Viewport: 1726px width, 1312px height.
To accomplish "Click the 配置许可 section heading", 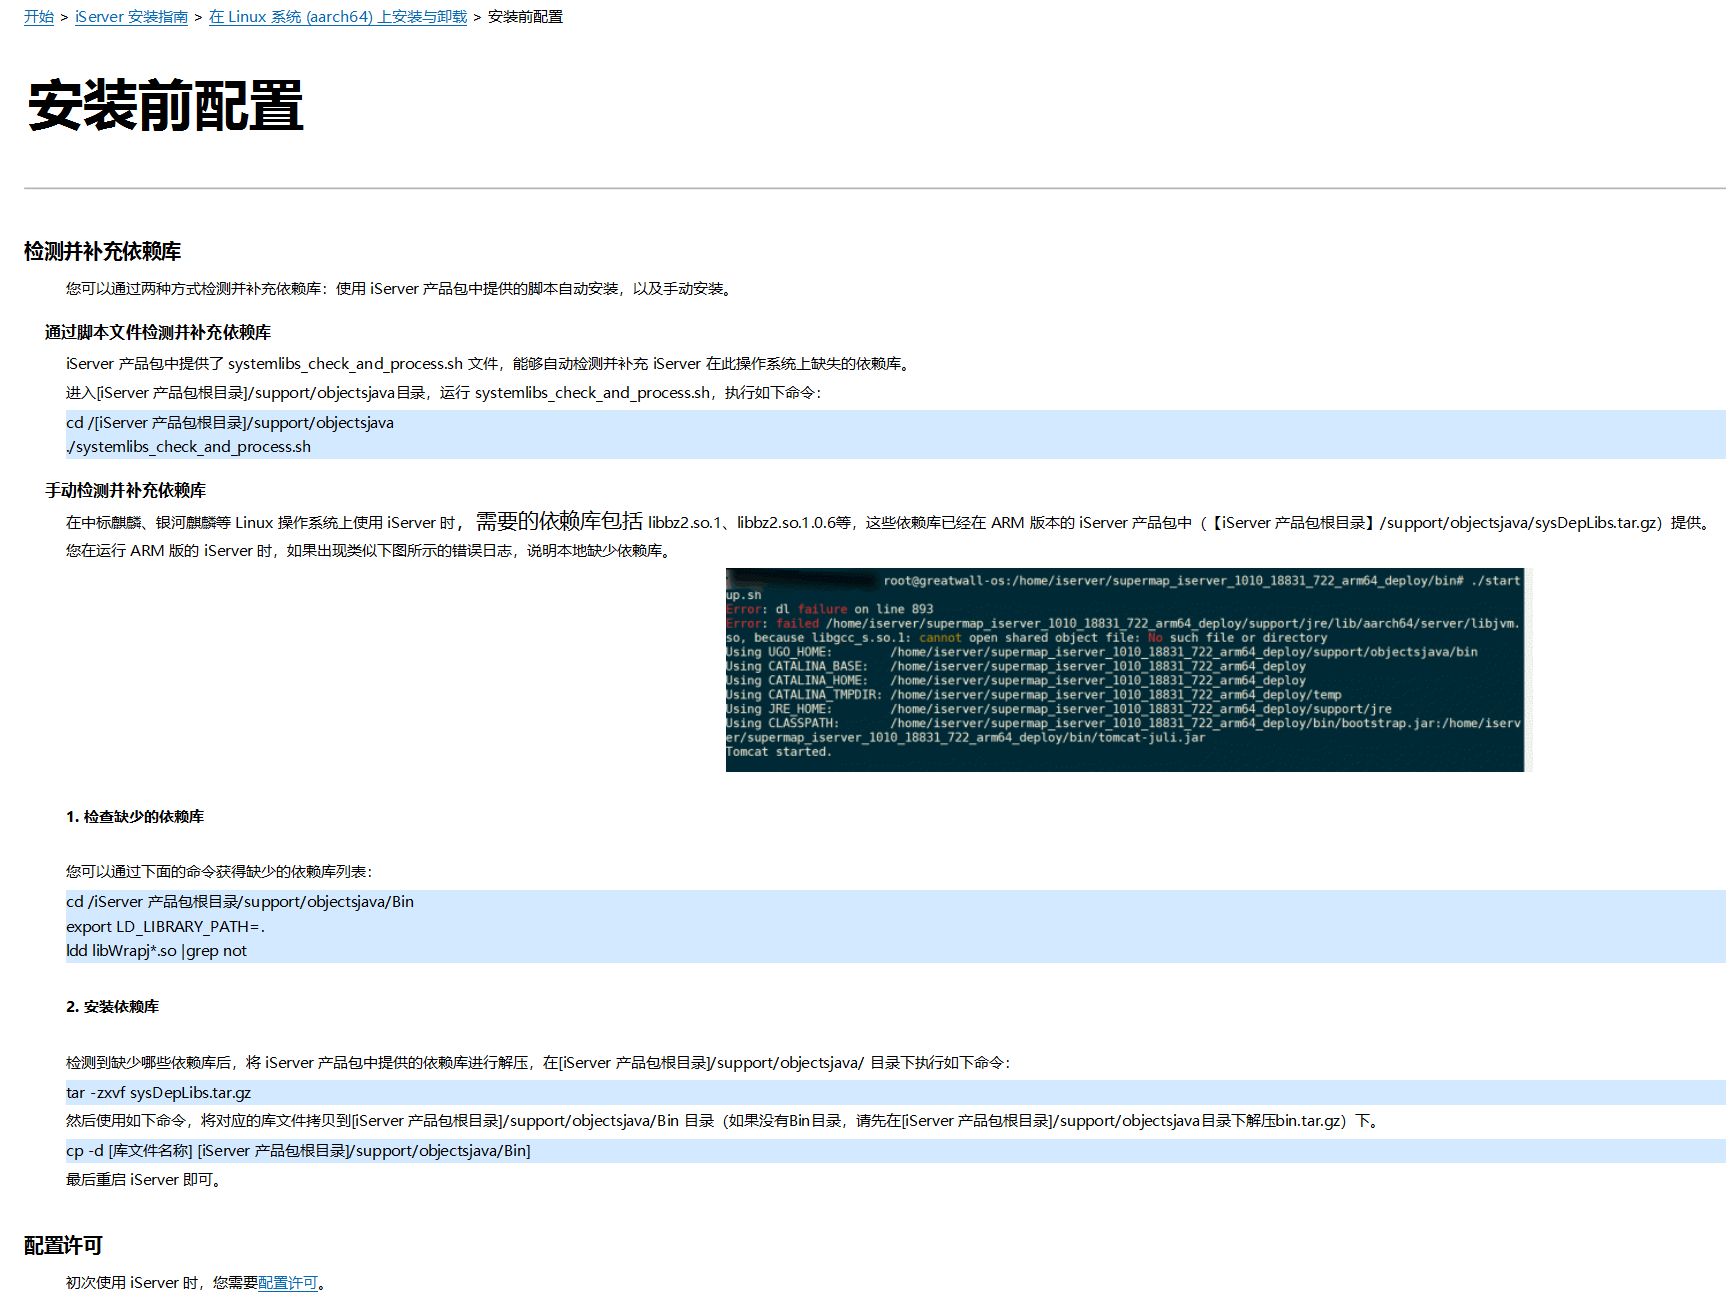I will (63, 1245).
